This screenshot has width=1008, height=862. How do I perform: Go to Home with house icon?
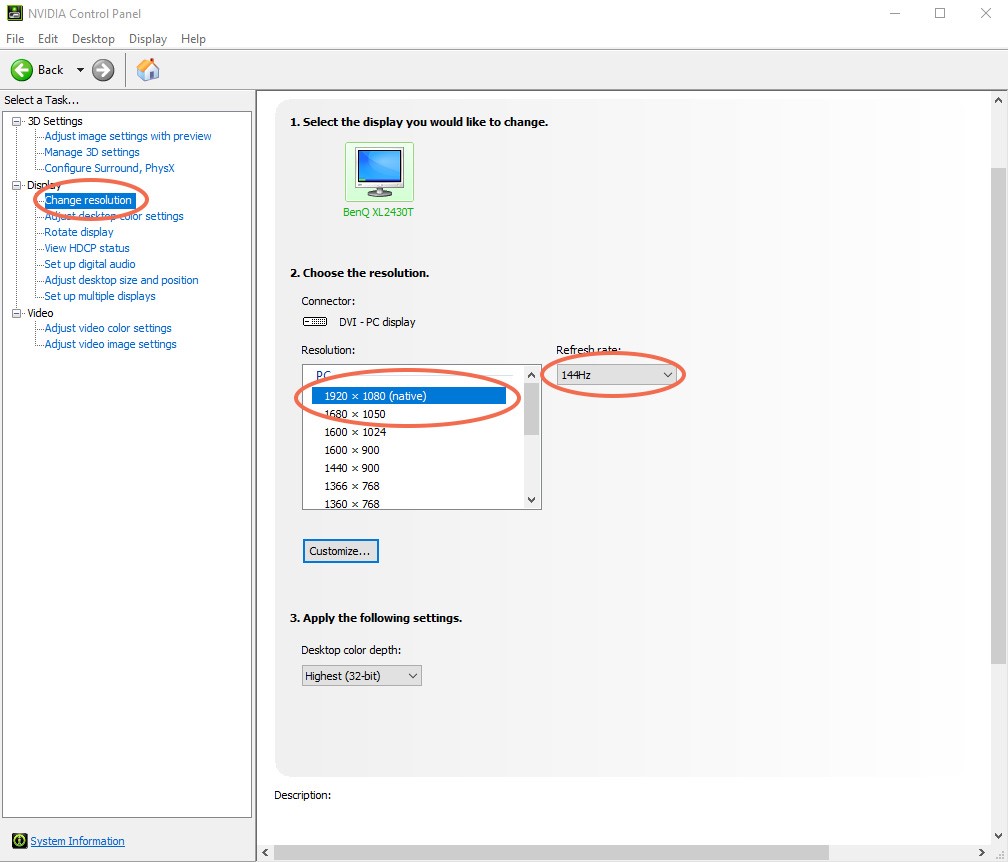(148, 69)
